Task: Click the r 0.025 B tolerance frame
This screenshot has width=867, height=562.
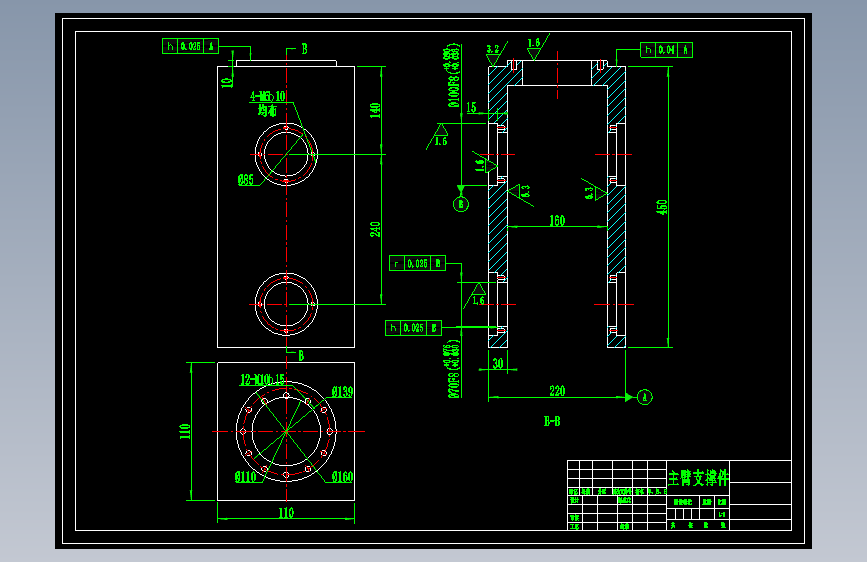Action: pyautogui.click(x=417, y=263)
